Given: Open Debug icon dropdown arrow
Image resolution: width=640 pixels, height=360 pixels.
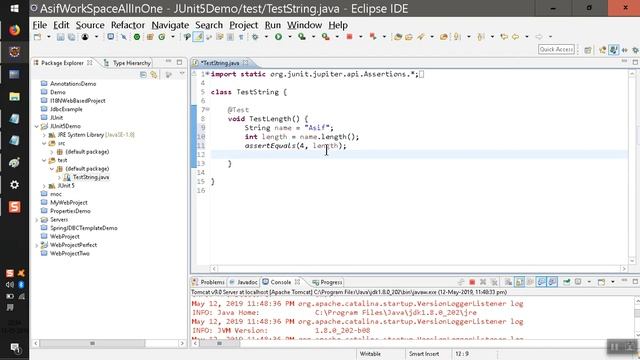Looking at the screenshot, I should [266, 37].
